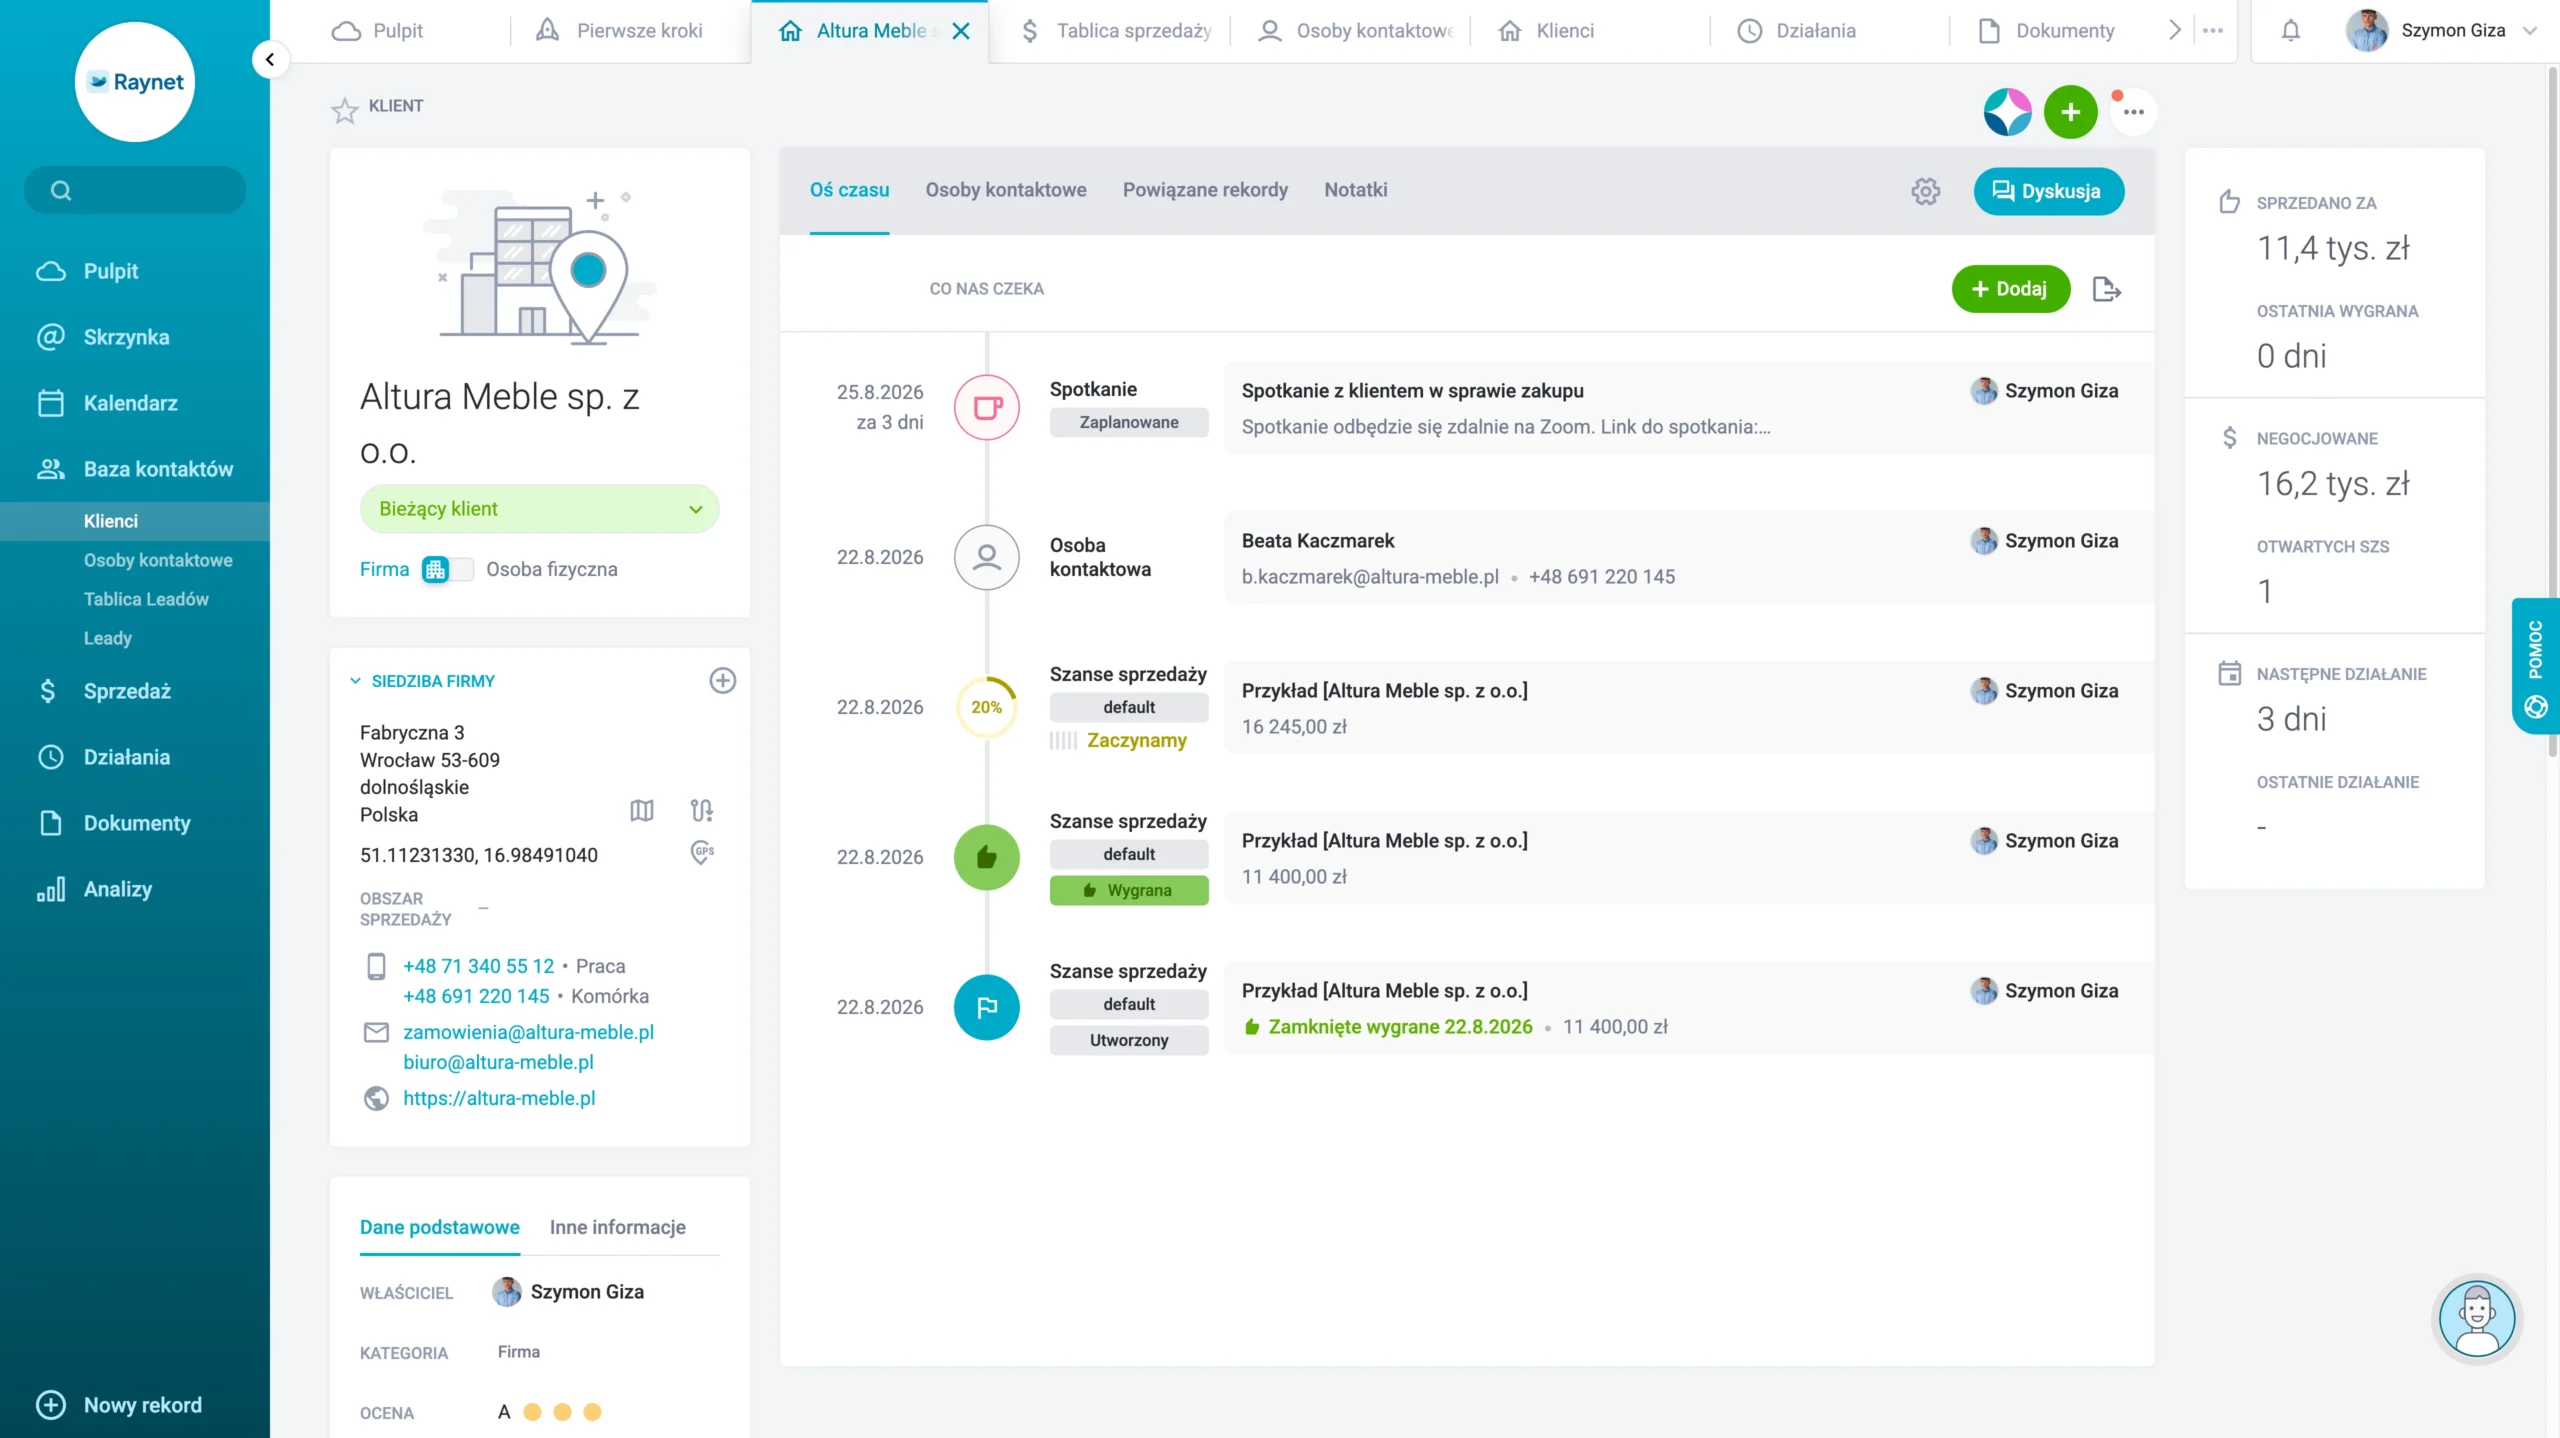Click zamowienia@altura-meble.pl email link

pos(528,1032)
